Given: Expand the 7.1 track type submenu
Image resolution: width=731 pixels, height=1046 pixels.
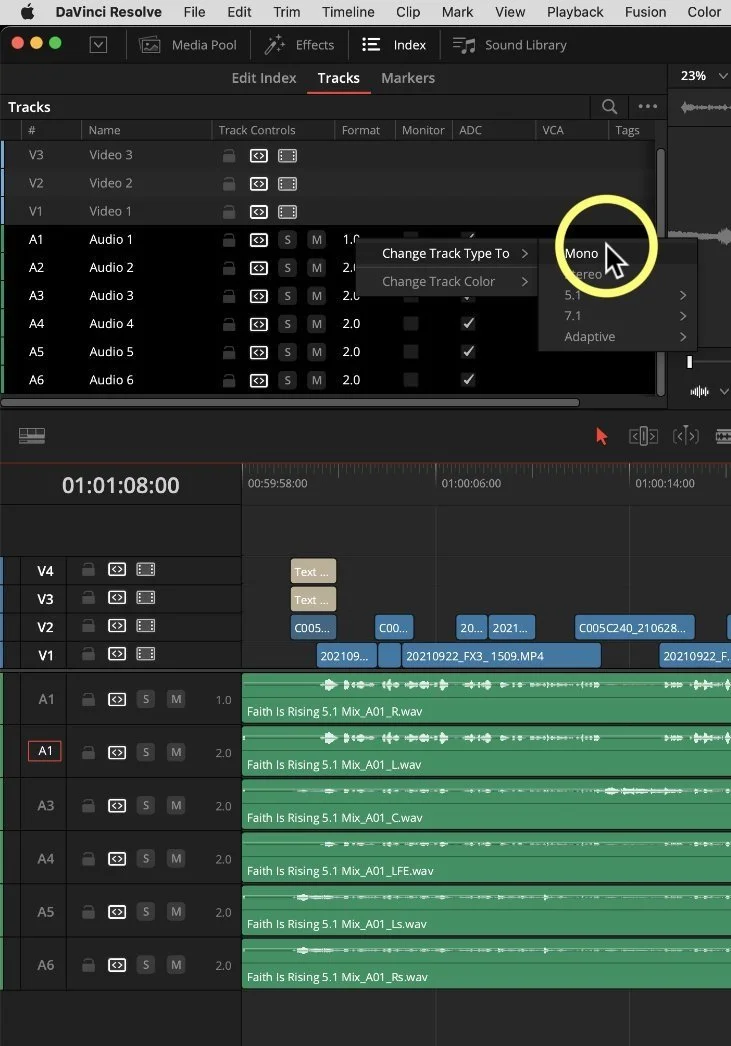Looking at the screenshot, I should pos(618,316).
